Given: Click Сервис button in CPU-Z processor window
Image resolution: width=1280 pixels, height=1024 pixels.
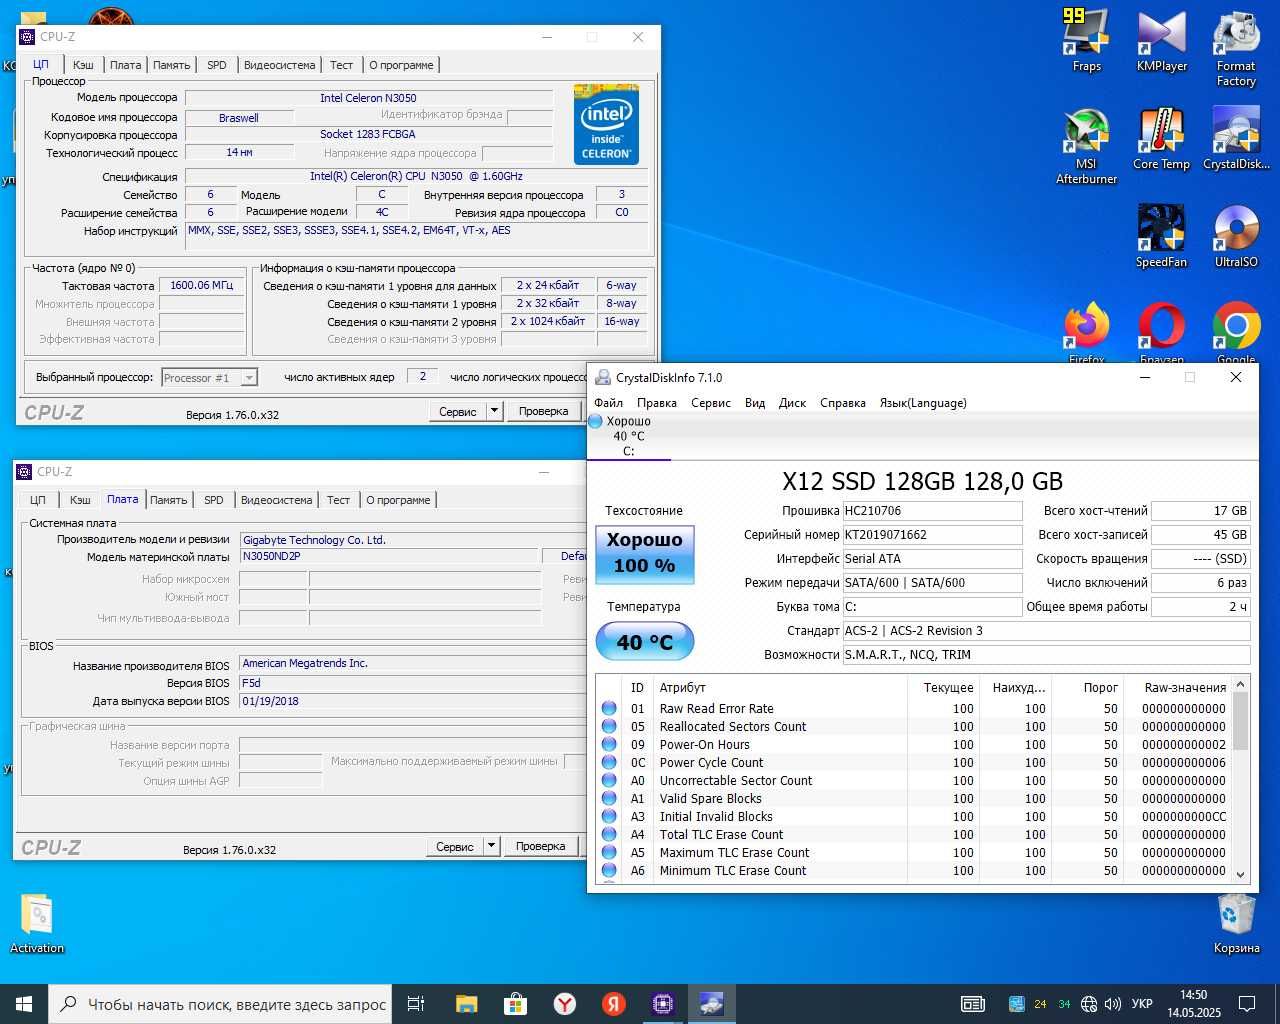Looking at the screenshot, I should 458,411.
